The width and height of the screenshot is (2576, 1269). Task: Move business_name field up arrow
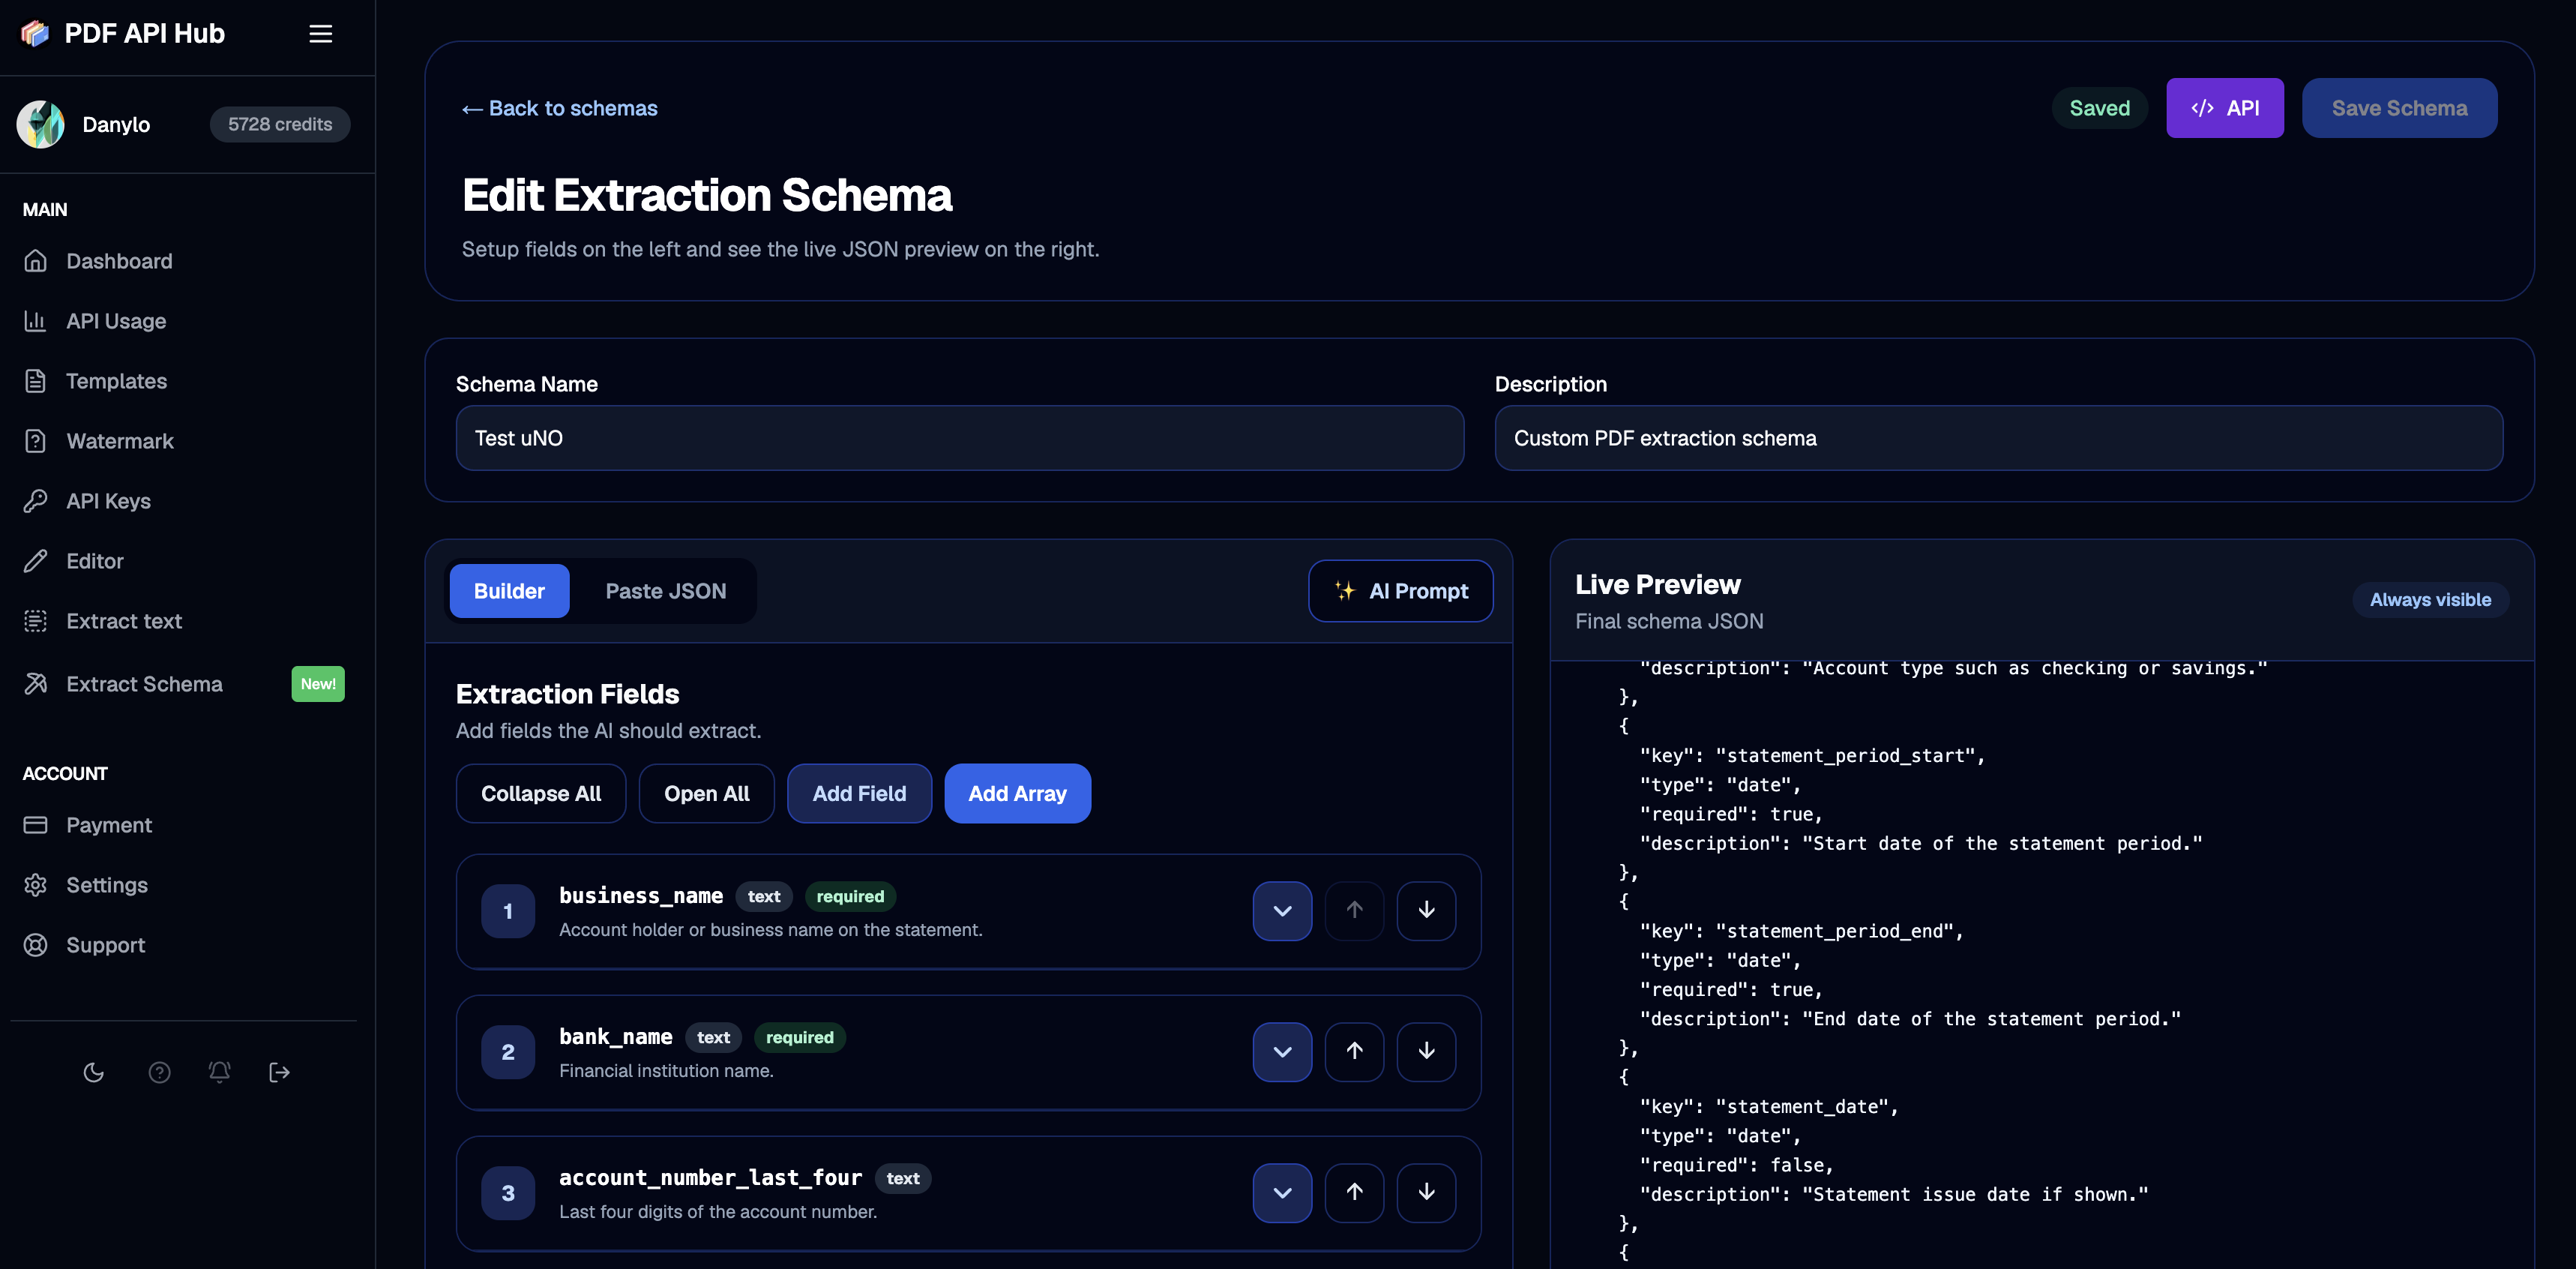coord(1354,910)
